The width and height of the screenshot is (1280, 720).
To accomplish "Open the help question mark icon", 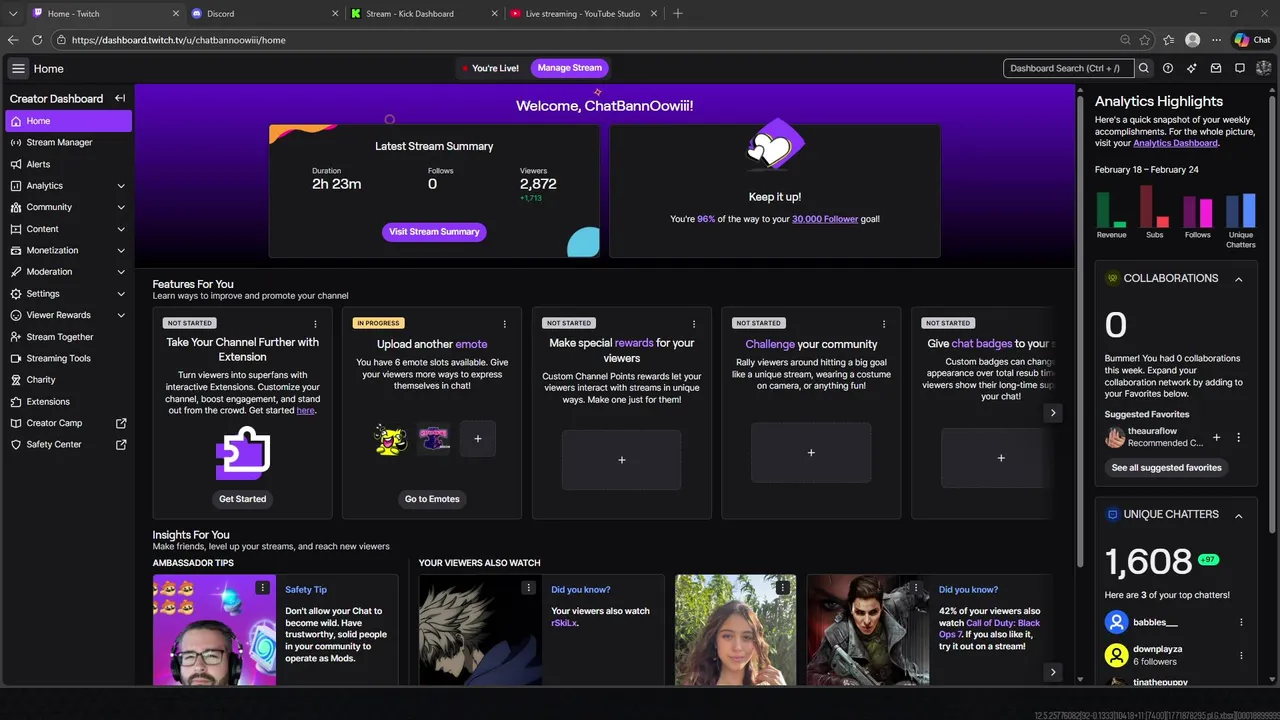I will [x=1168, y=68].
